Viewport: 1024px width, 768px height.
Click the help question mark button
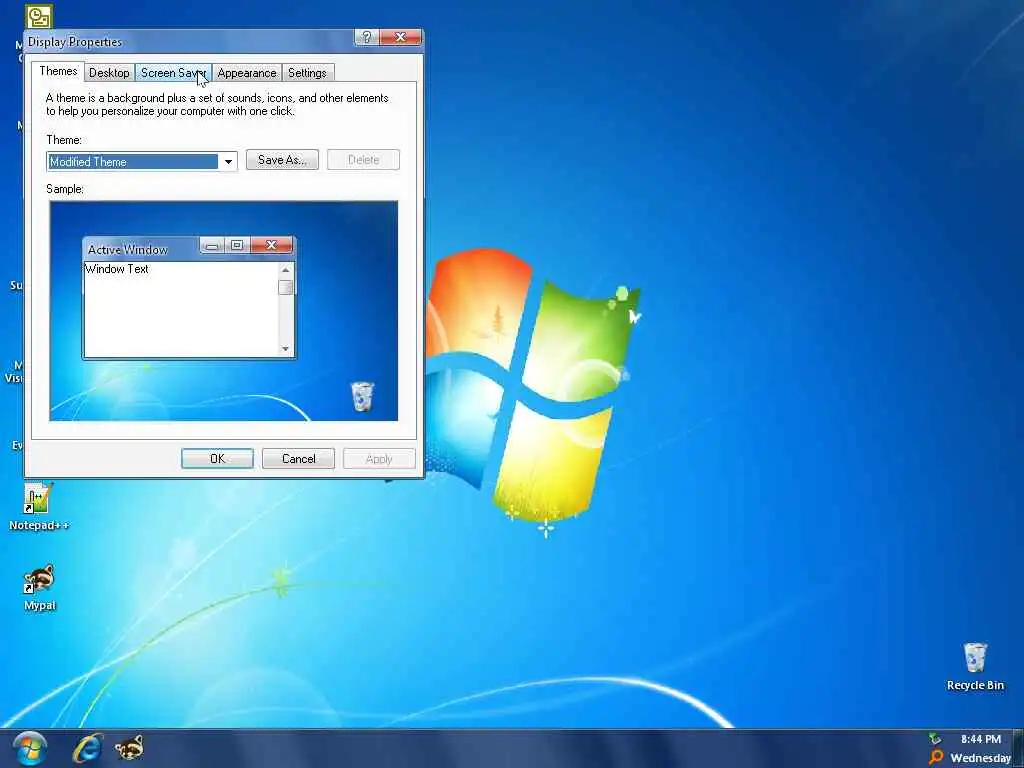tap(366, 37)
